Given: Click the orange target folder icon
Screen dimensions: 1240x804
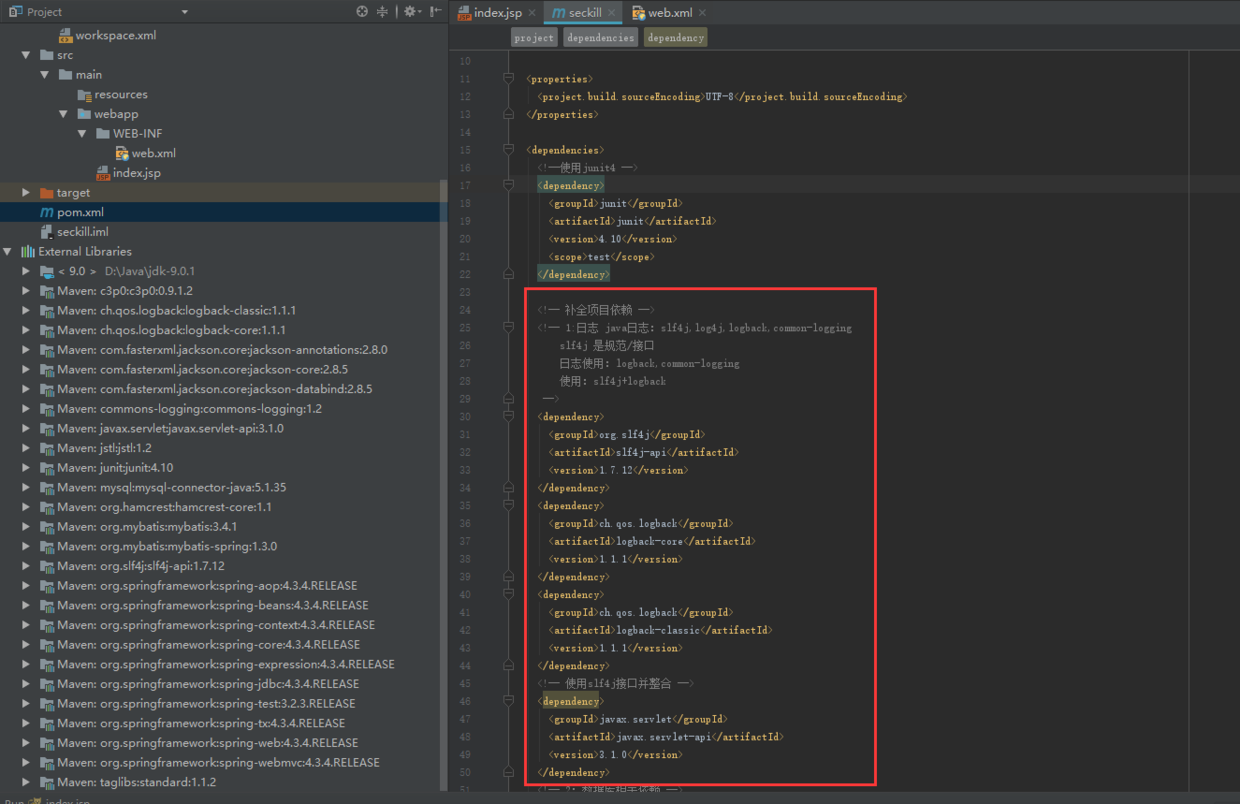Looking at the screenshot, I should [x=46, y=193].
